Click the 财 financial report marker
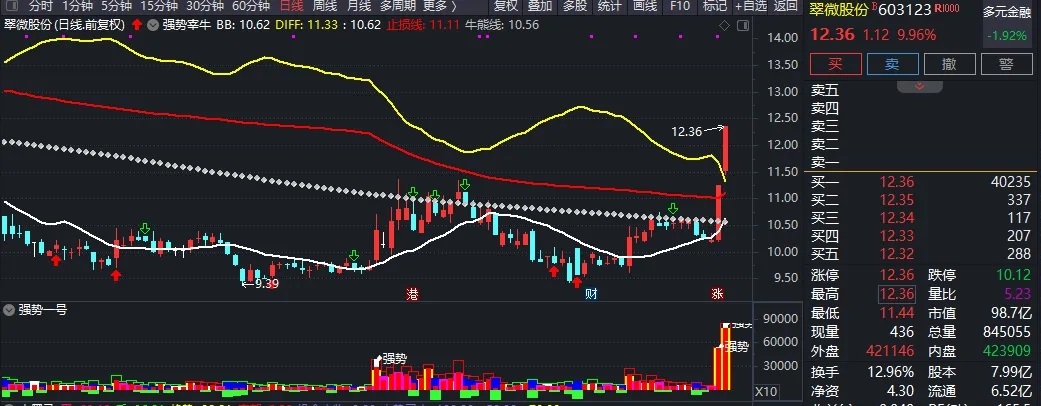The image size is (1041, 406). click(591, 293)
